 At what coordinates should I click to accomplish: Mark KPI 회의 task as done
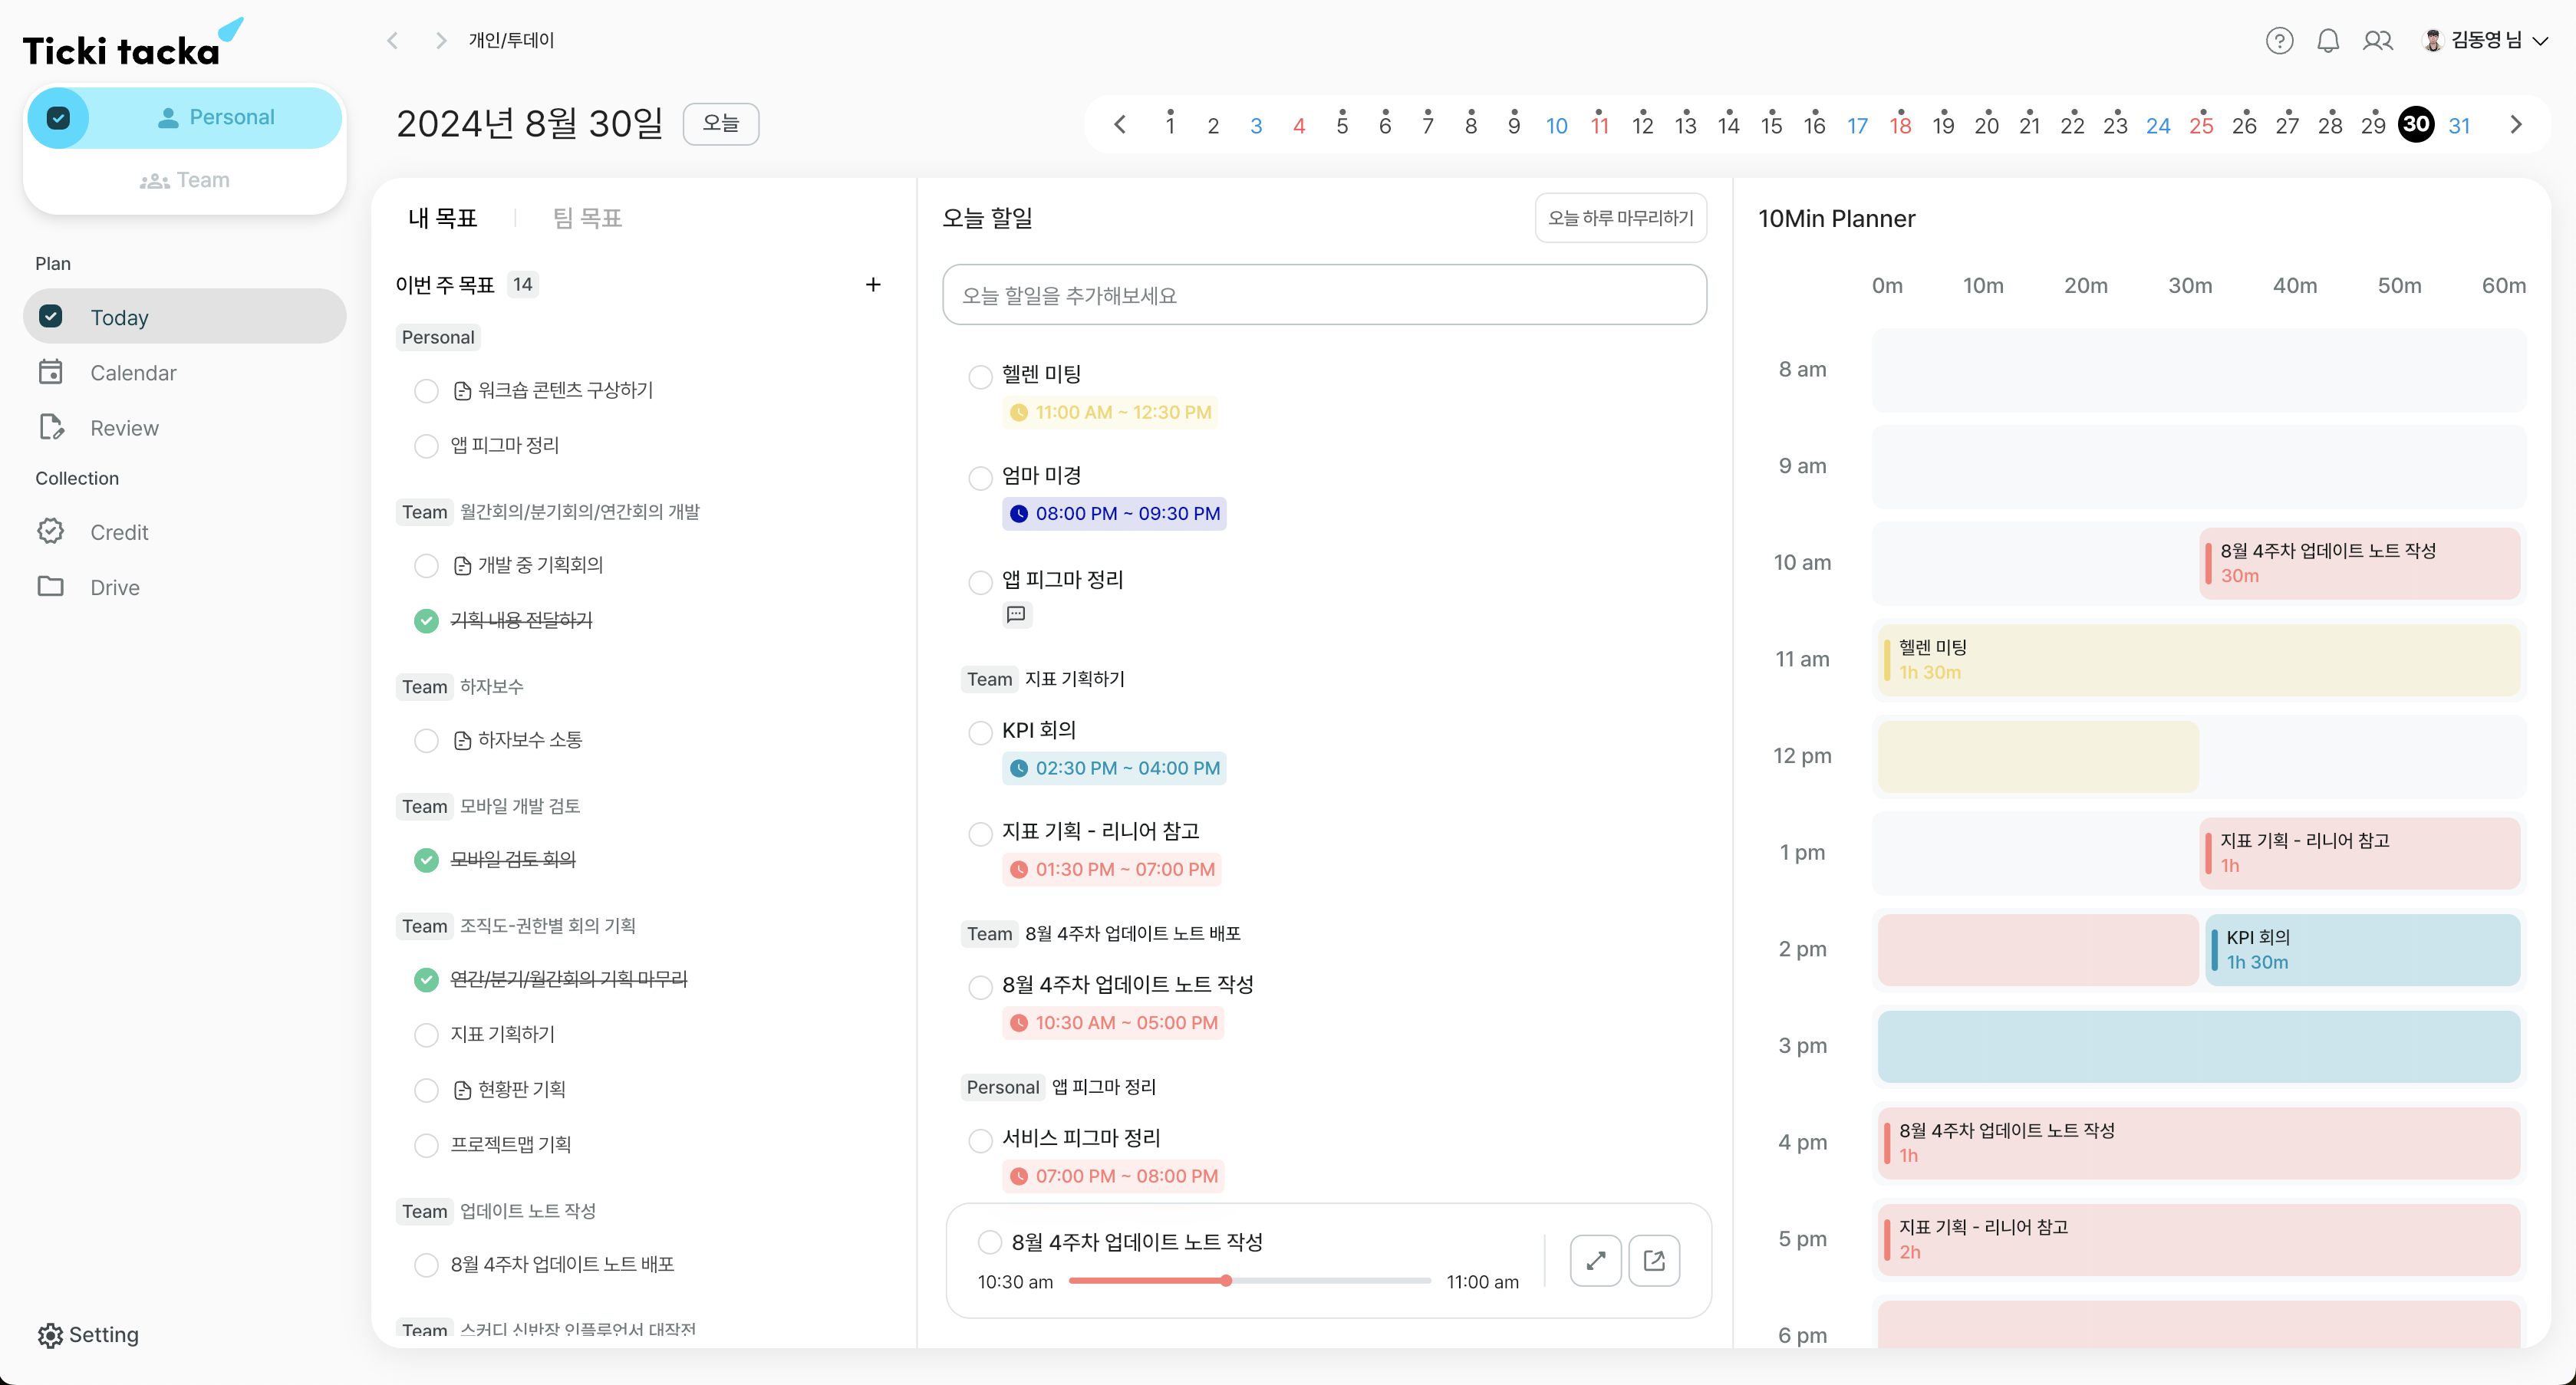tap(980, 733)
